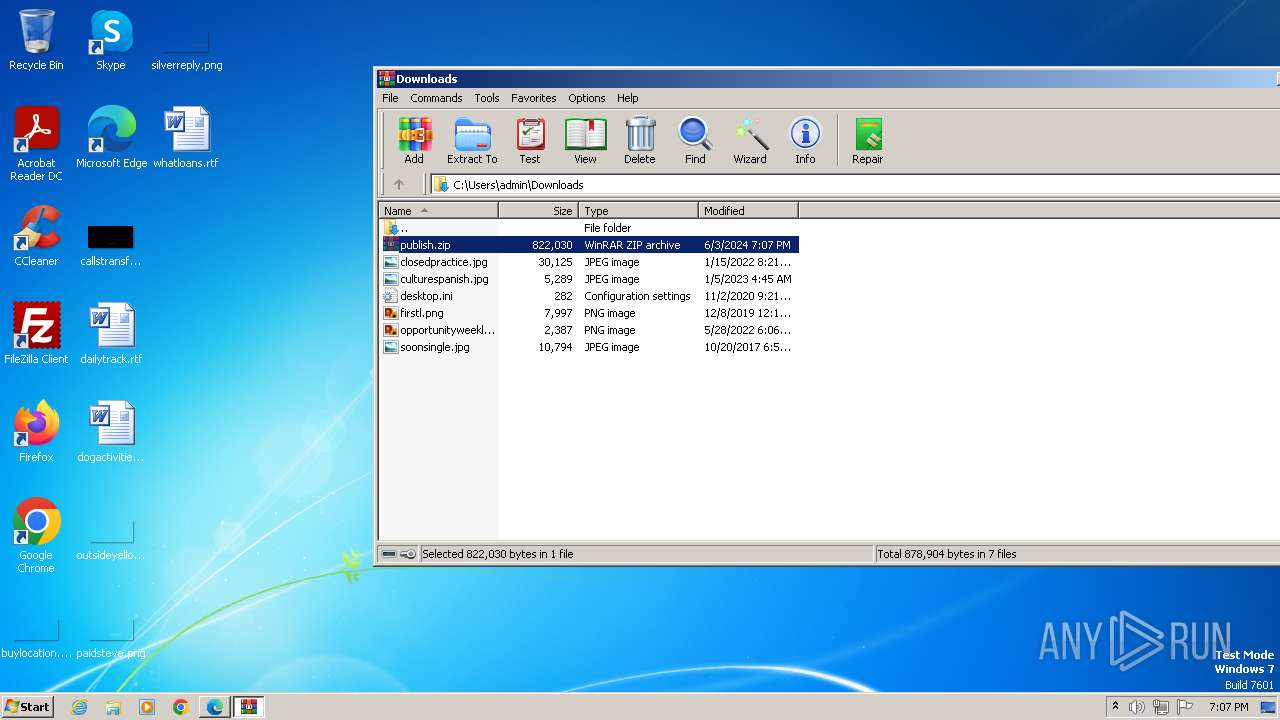This screenshot has height=720, width=1280.
Task: Select culturespanish.jpg in the file list
Action: click(589, 279)
